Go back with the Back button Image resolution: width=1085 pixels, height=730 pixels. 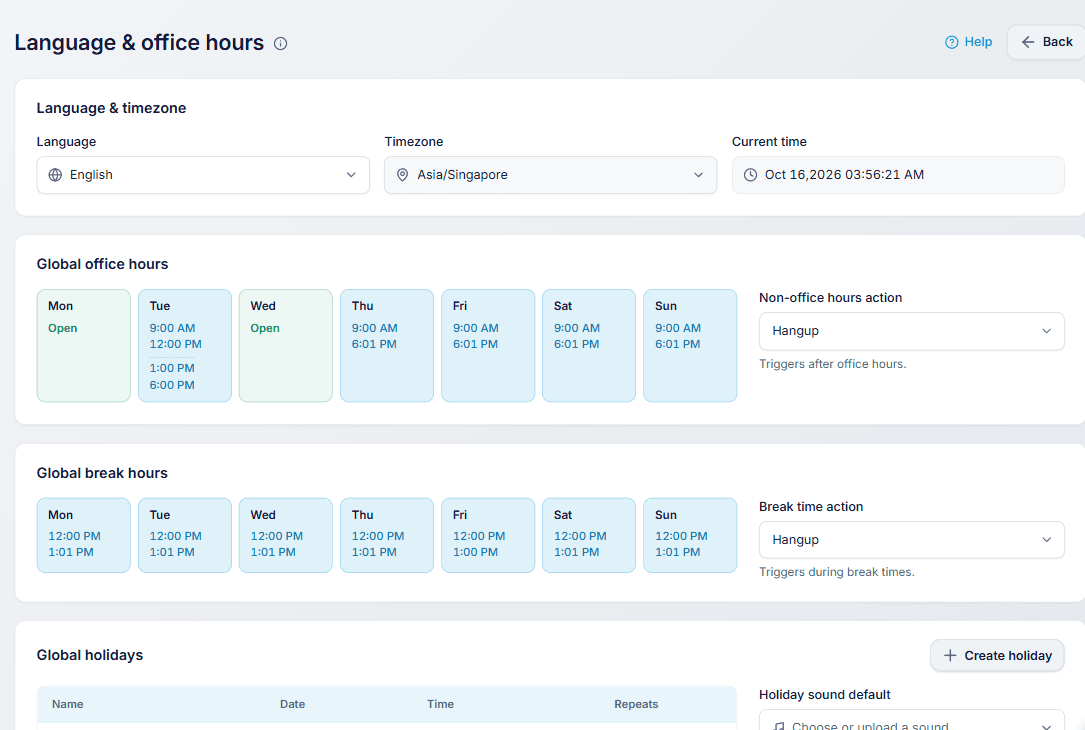click(1047, 42)
